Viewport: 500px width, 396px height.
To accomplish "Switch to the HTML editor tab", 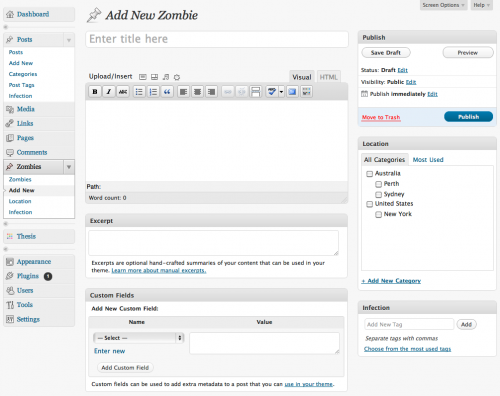I will (329, 77).
